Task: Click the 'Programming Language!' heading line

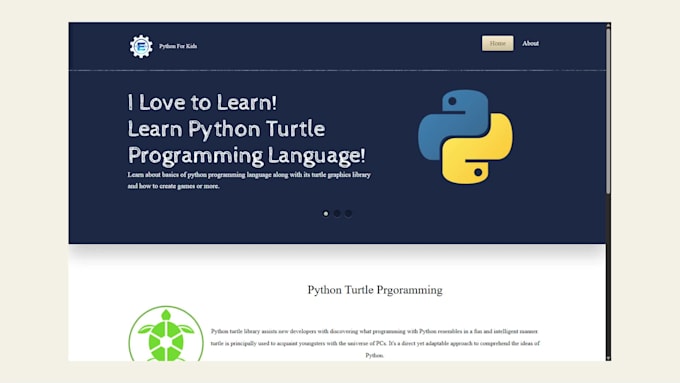Action: pyautogui.click(x=246, y=155)
